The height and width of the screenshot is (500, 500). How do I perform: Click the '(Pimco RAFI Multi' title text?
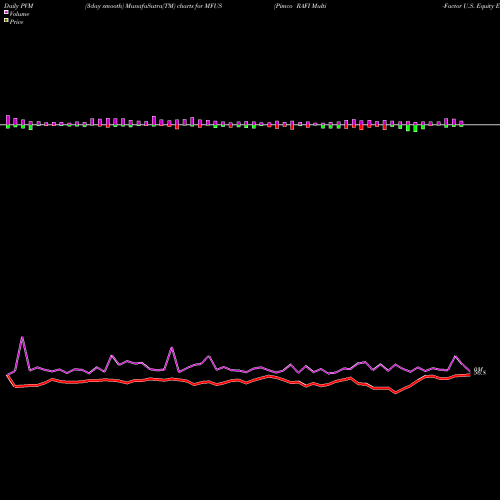300,6
